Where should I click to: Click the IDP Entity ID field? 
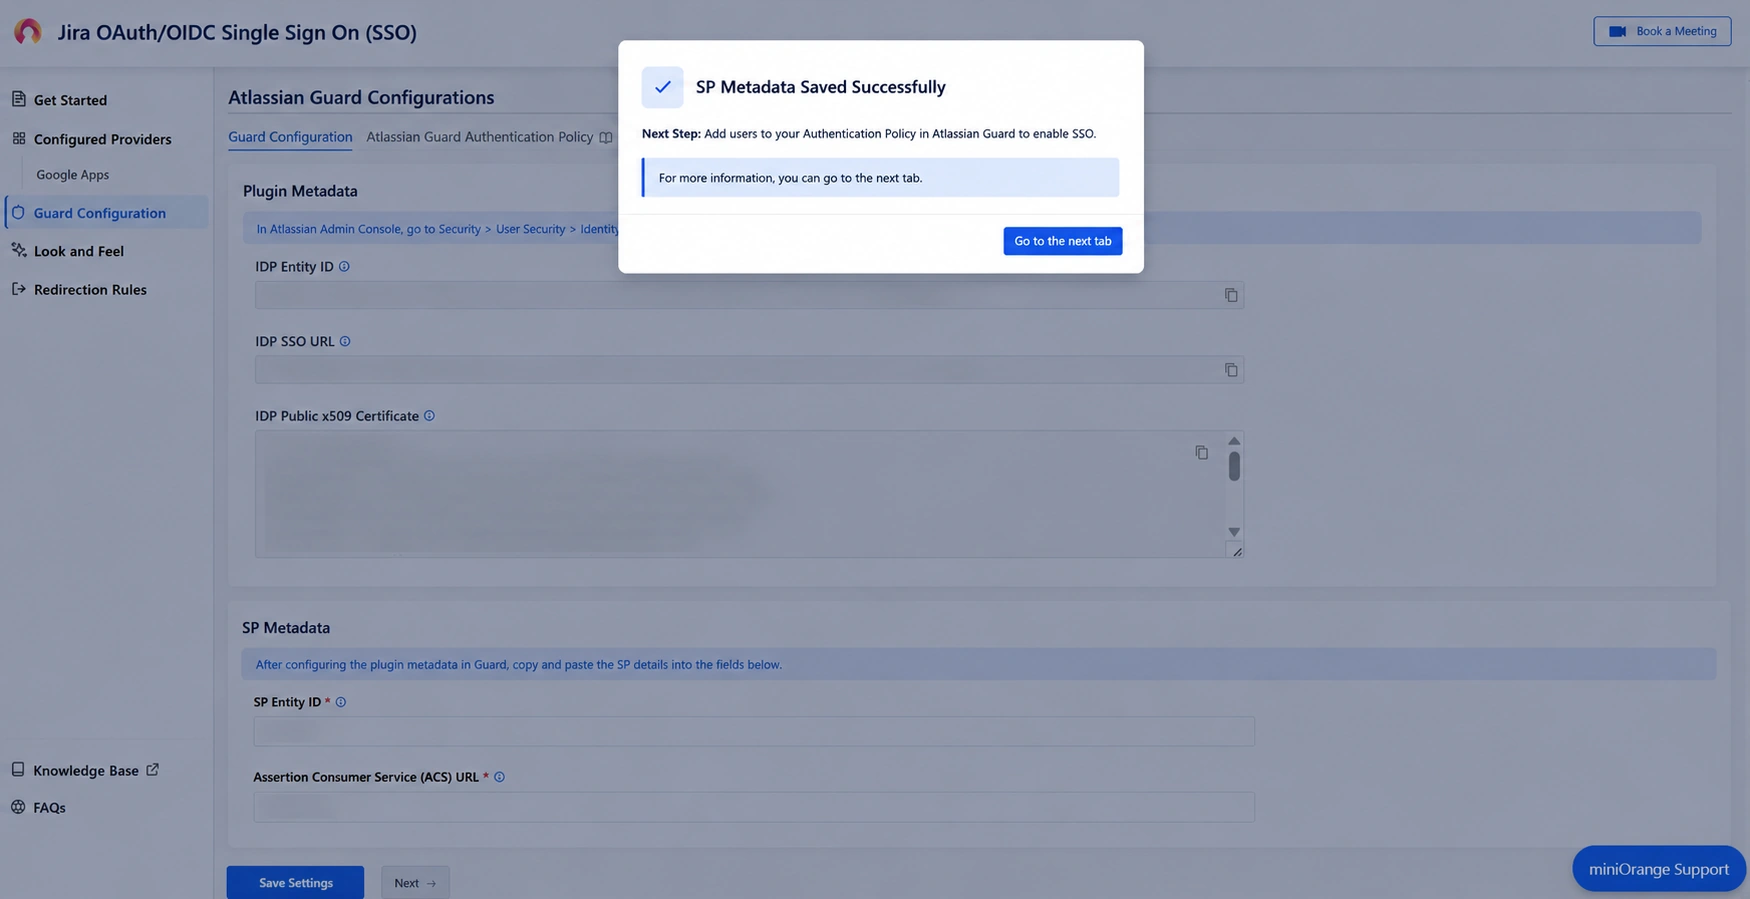pyautogui.click(x=749, y=295)
